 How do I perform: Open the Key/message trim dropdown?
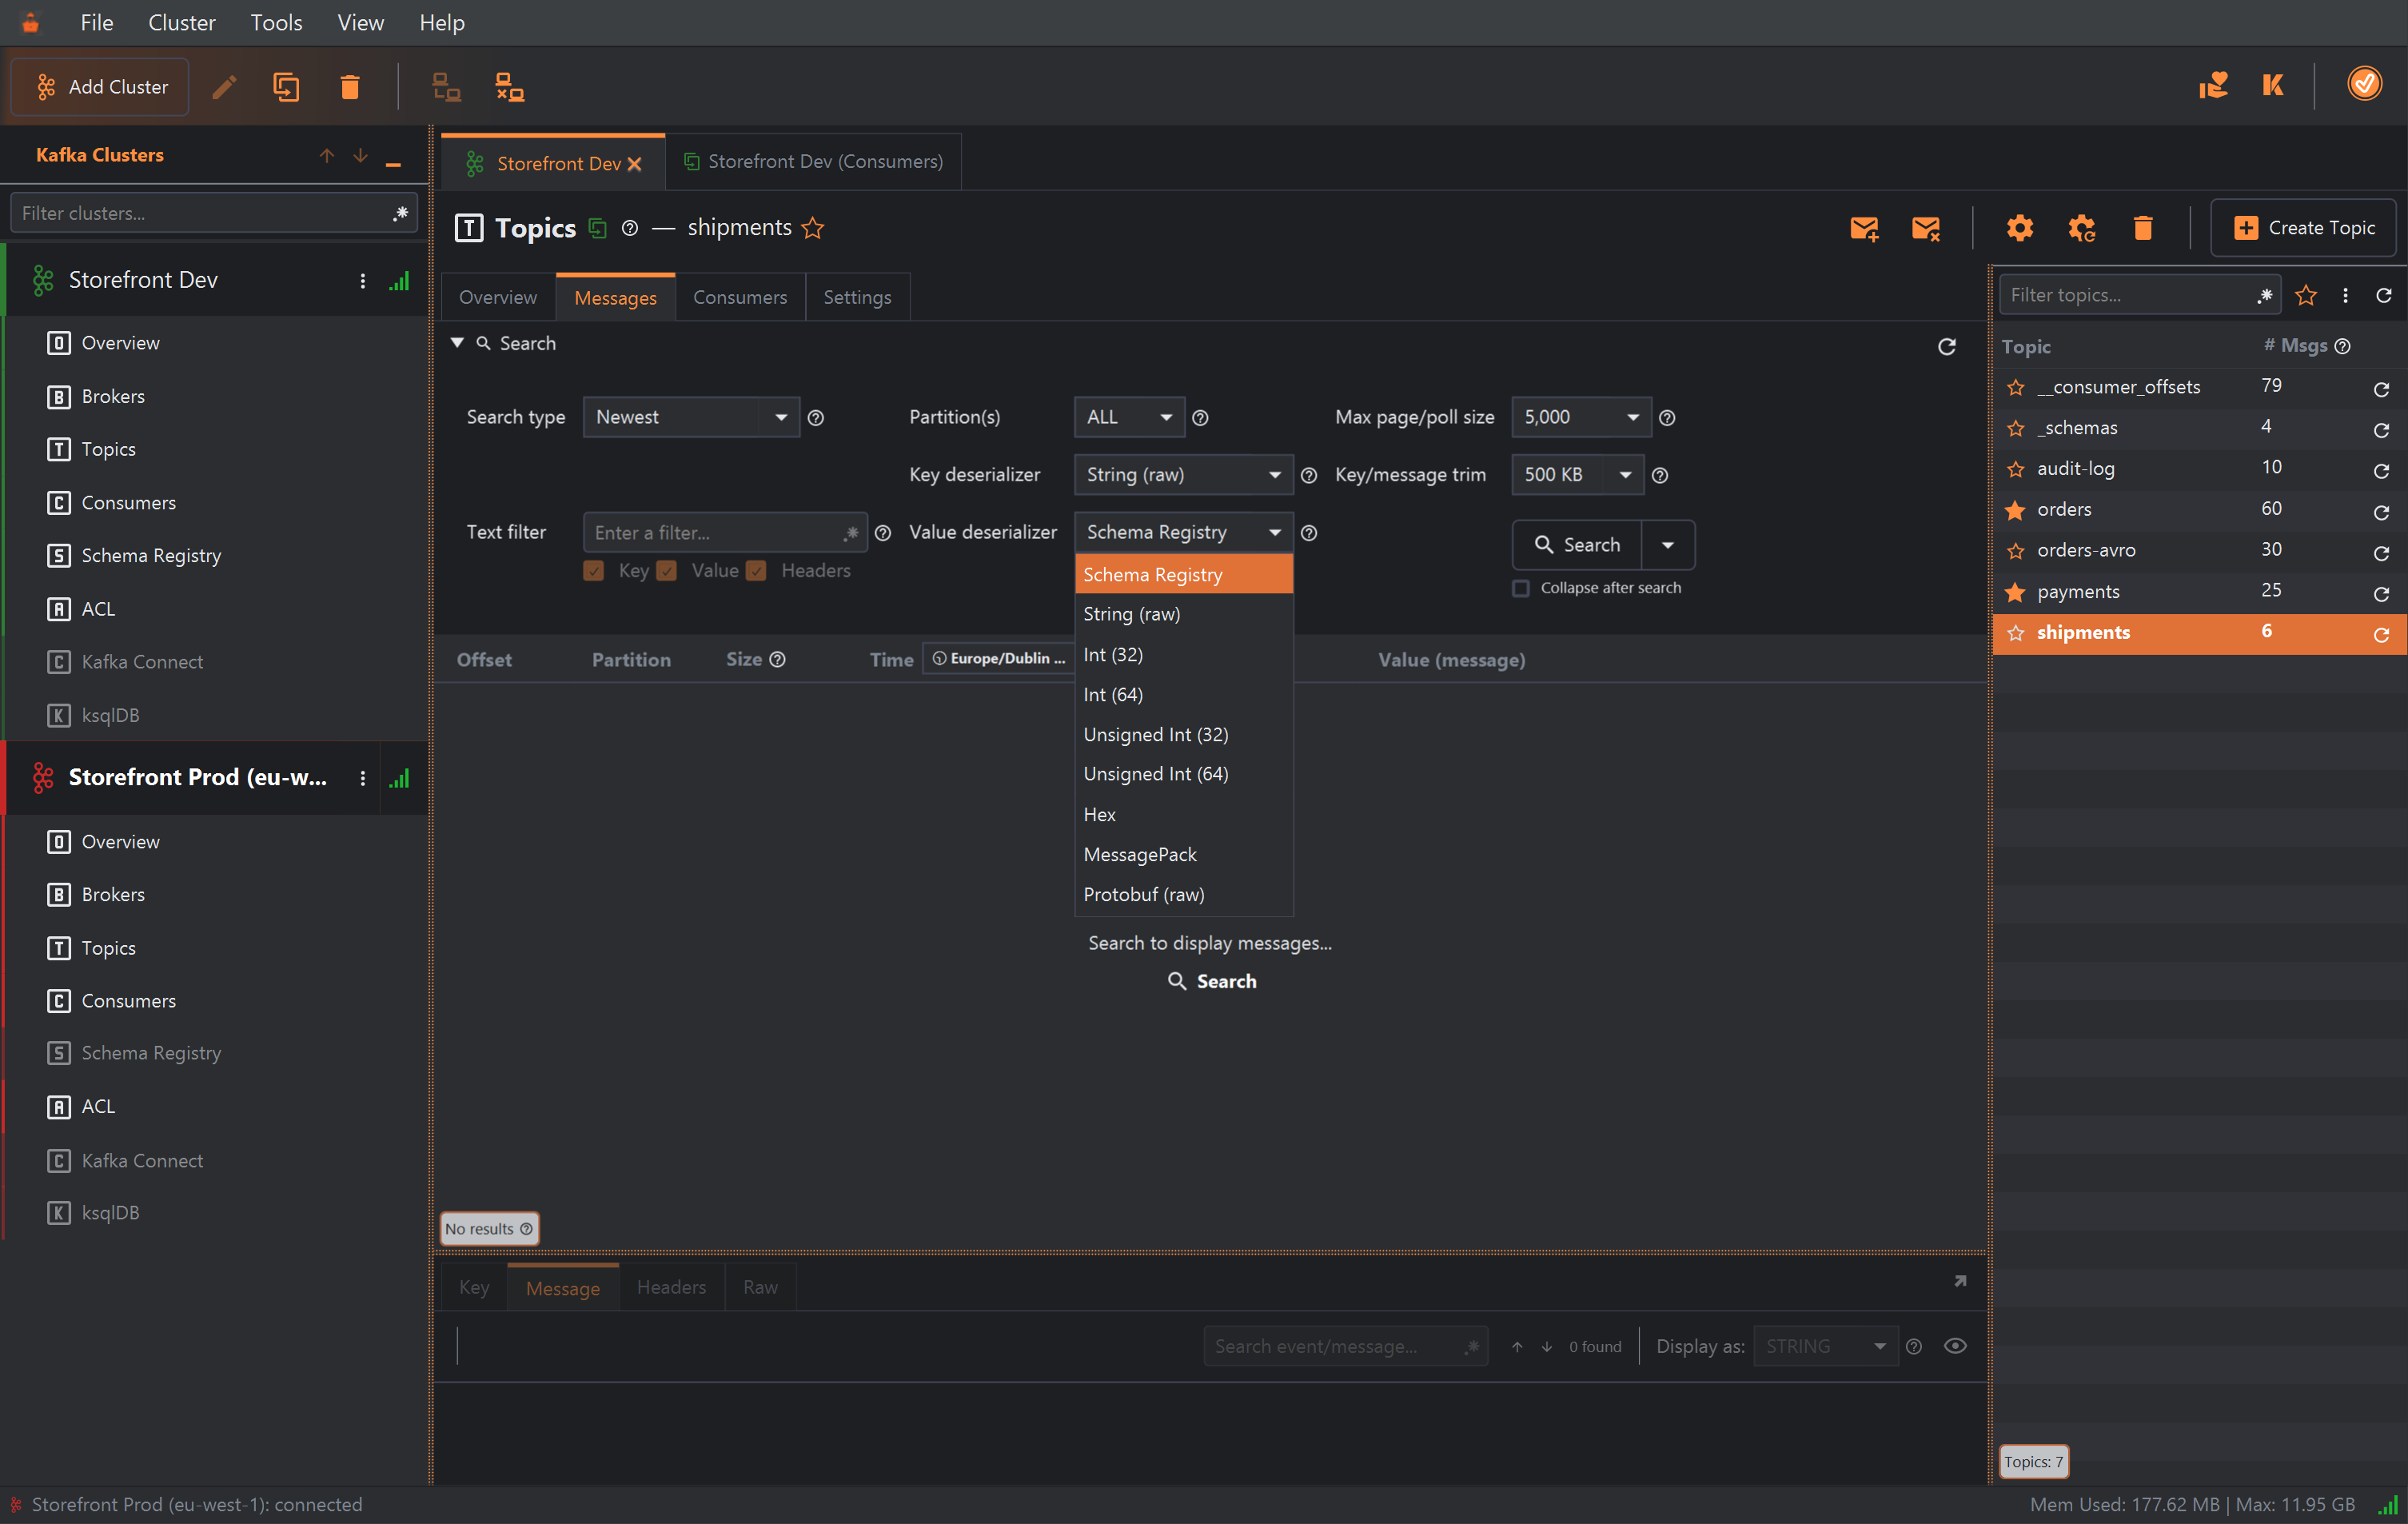click(1577, 474)
